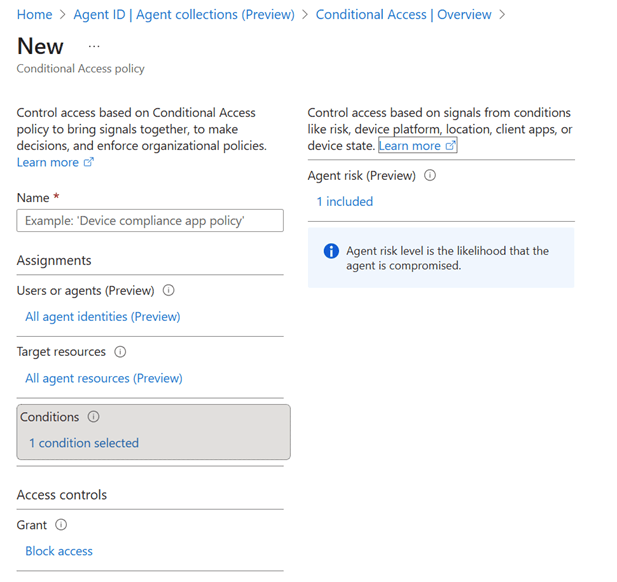Viewport: 617px width, 582px height.
Task: Open Learn more link in right pane
Action: pos(410,146)
